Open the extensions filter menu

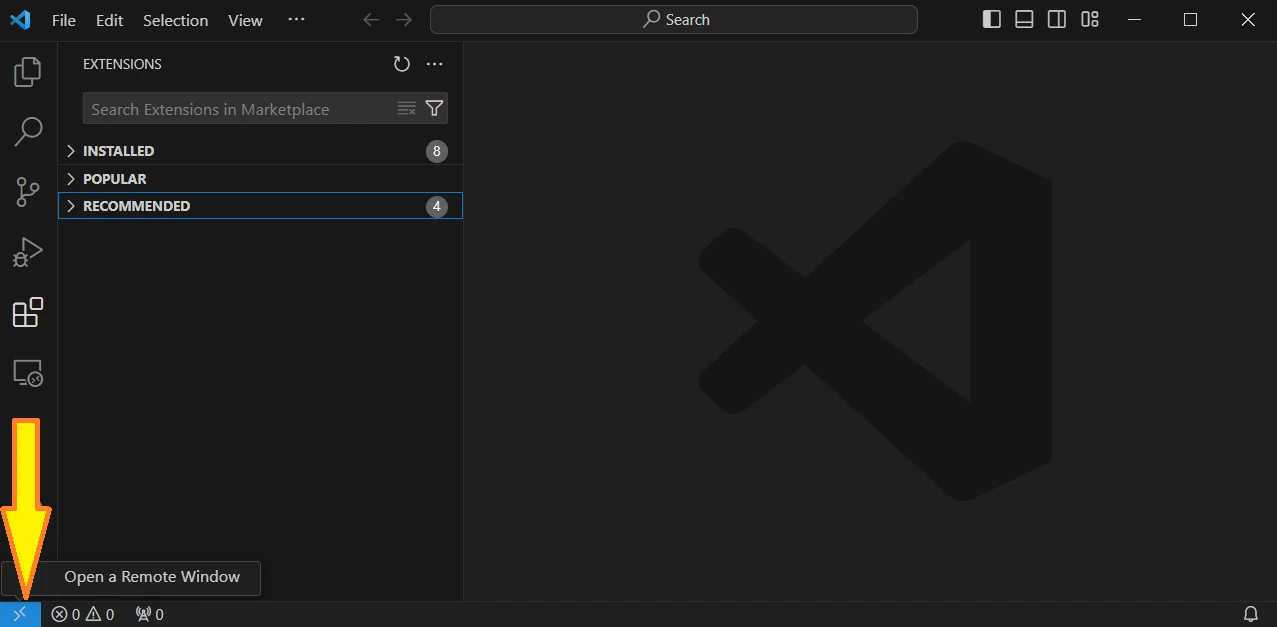434,108
